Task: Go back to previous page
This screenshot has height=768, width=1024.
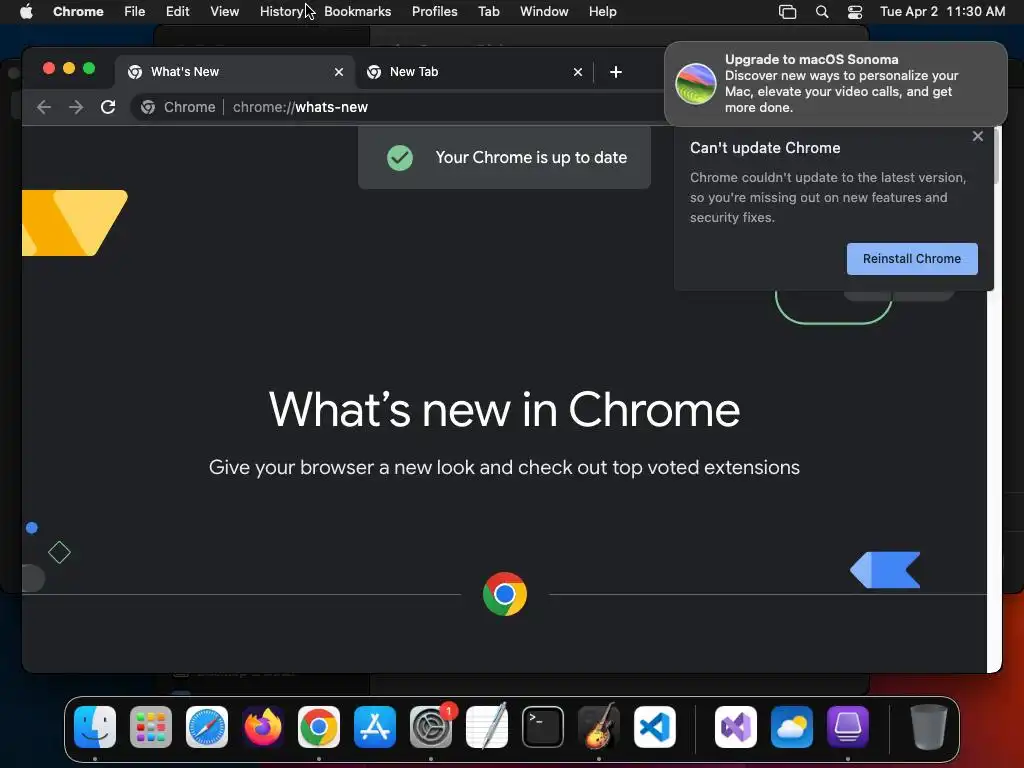Action: (44, 107)
